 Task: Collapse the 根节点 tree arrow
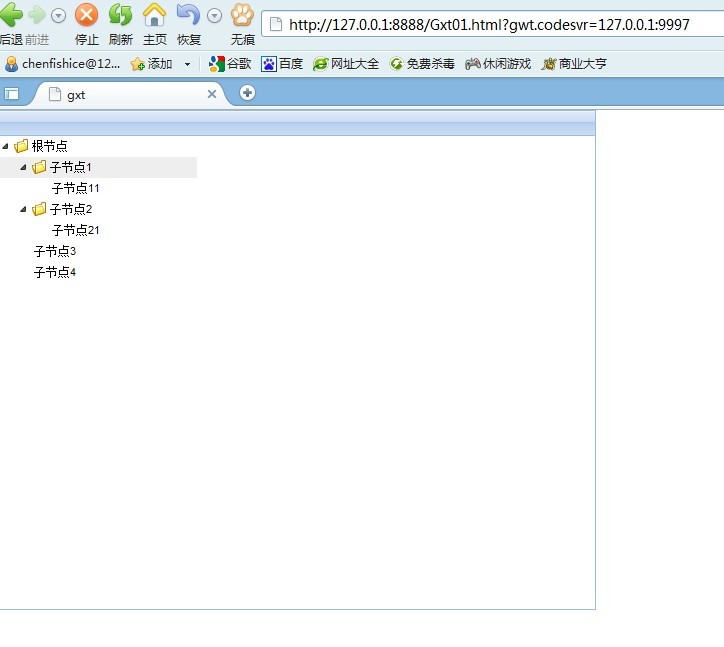(6, 146)
